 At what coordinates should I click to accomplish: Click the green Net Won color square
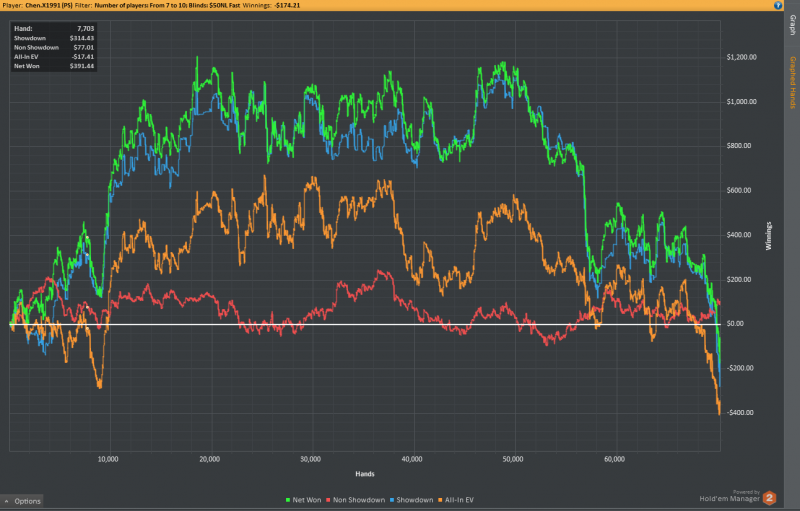click(x=288, y=499)
